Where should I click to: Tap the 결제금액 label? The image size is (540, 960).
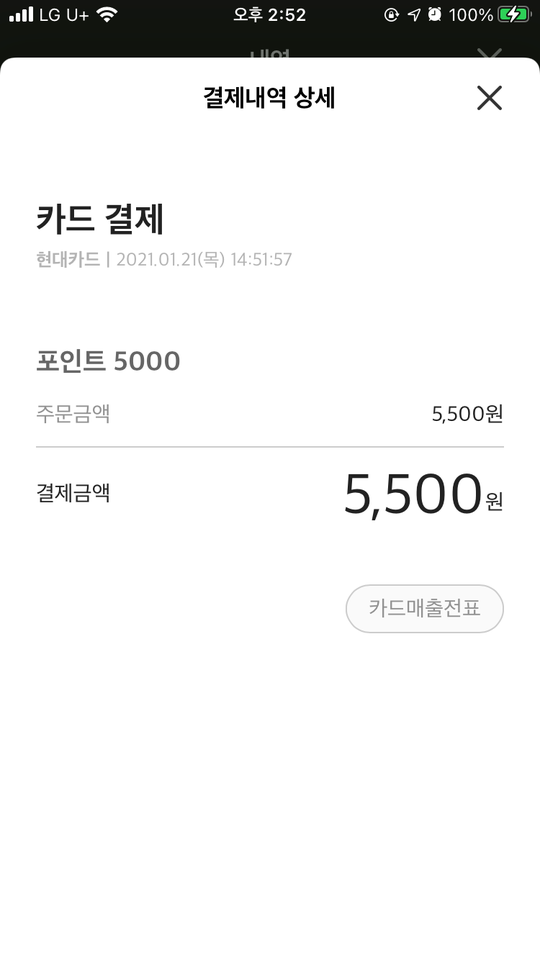pos(73,493)
